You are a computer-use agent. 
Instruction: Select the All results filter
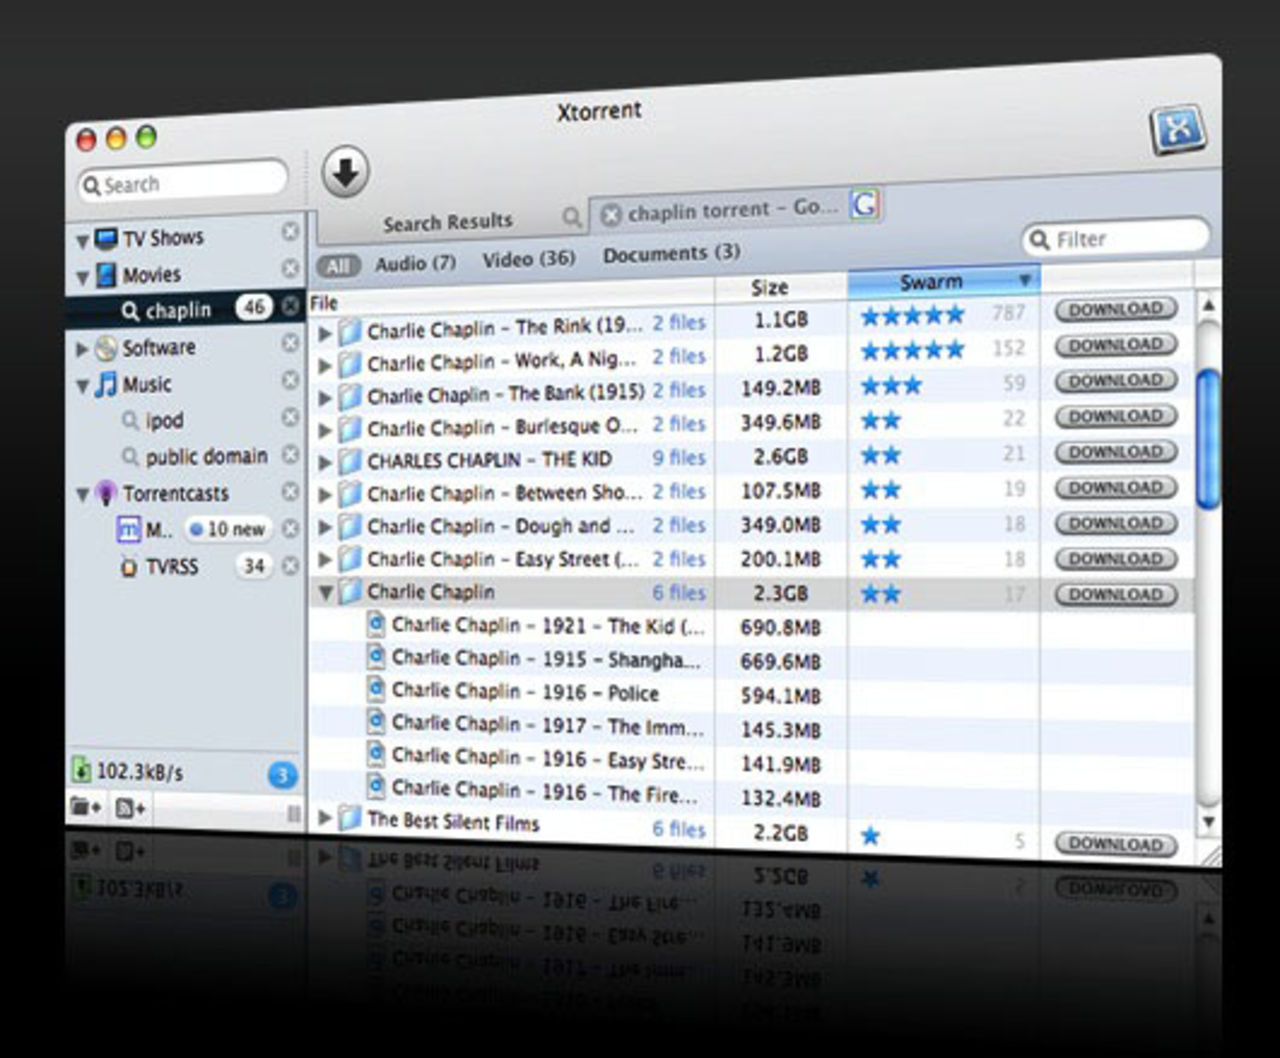point(338,266)
